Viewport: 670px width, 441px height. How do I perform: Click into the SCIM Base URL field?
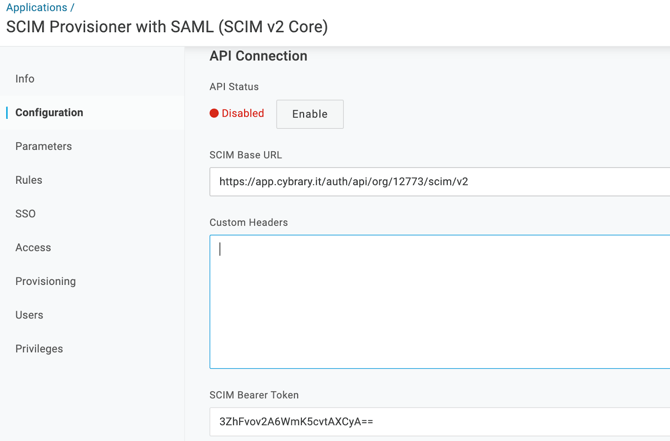tap(440, 182)
